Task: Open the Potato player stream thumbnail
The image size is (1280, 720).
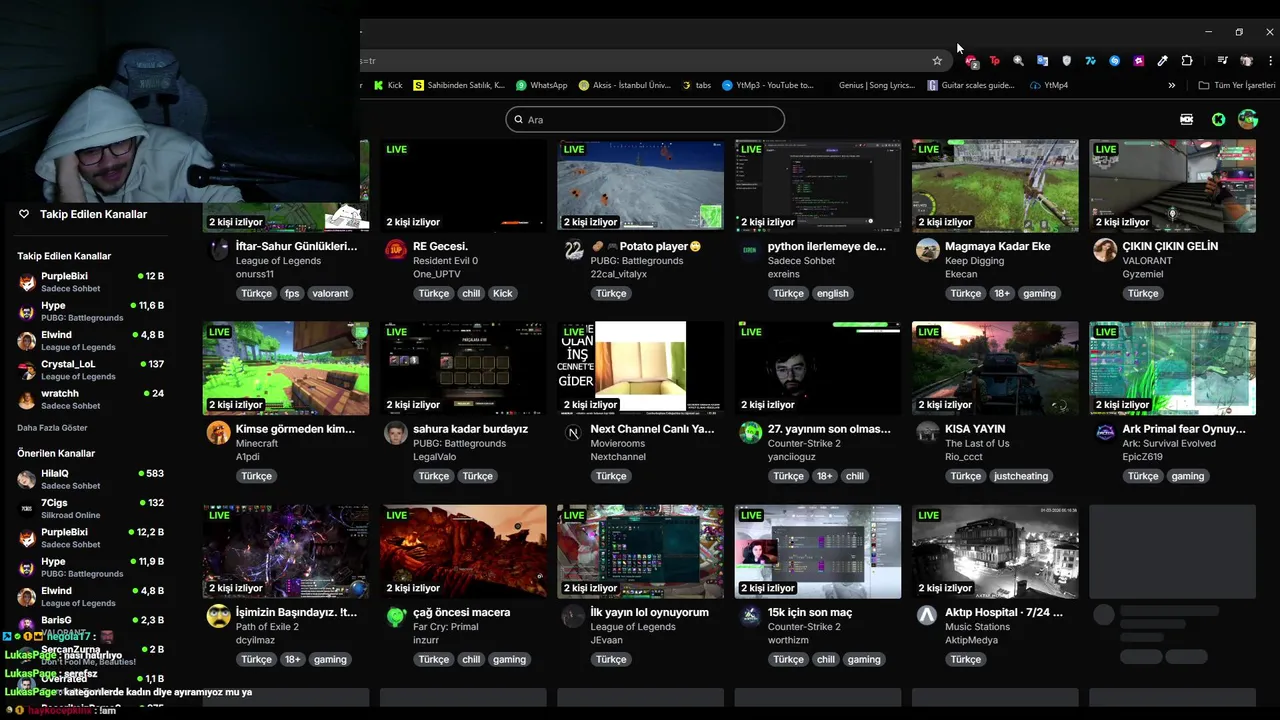Action: click(640, 186)
